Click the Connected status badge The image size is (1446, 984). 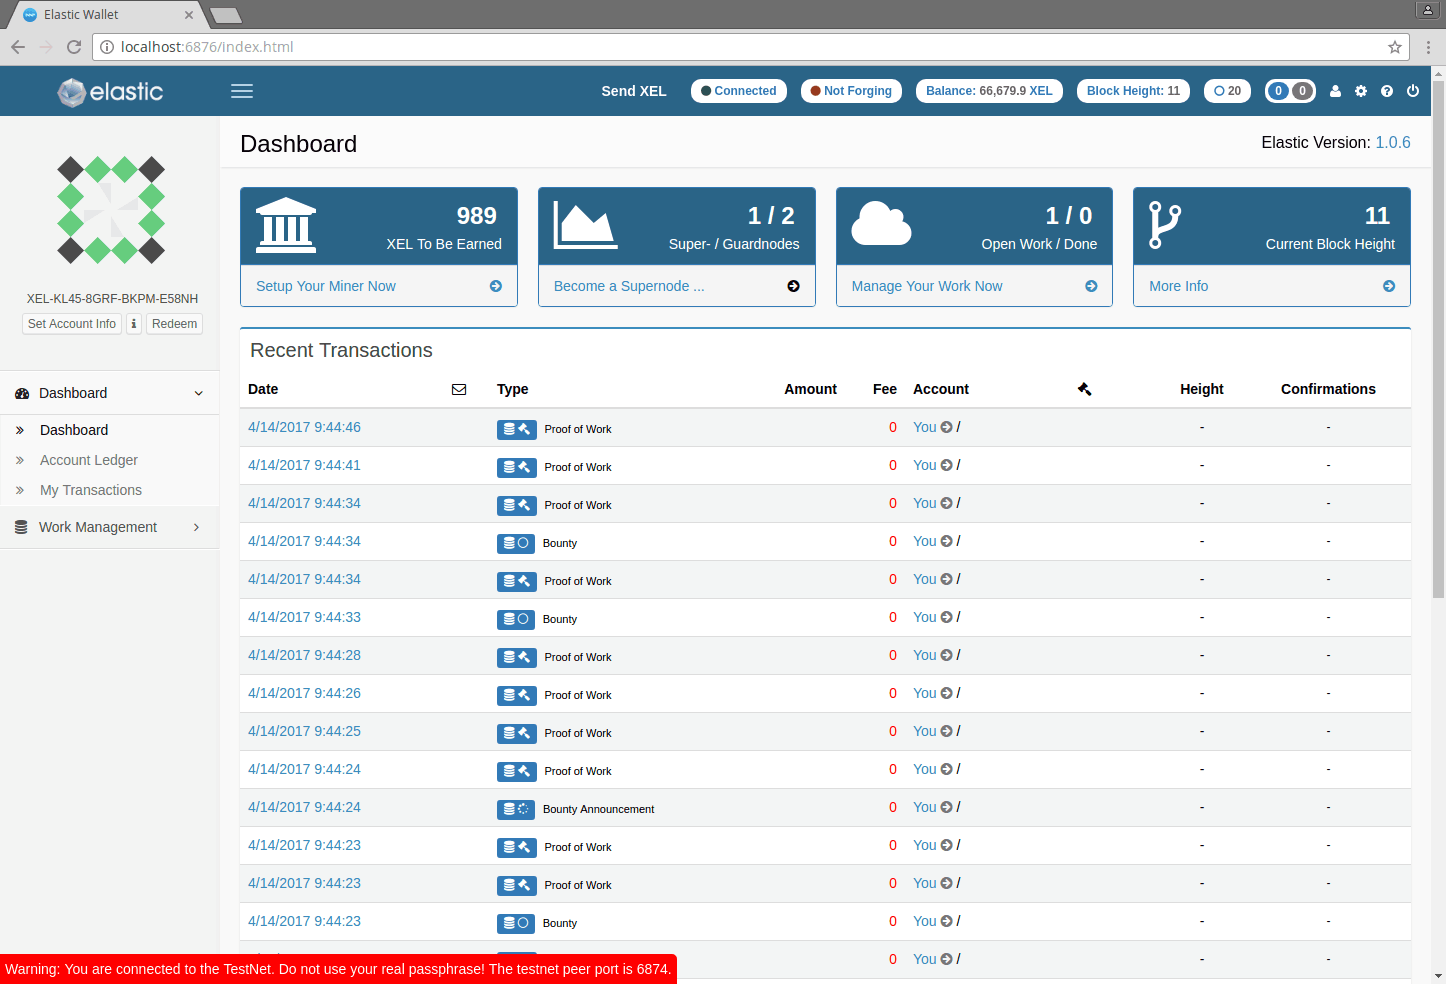pyautogui.click(x=739, y=91)
